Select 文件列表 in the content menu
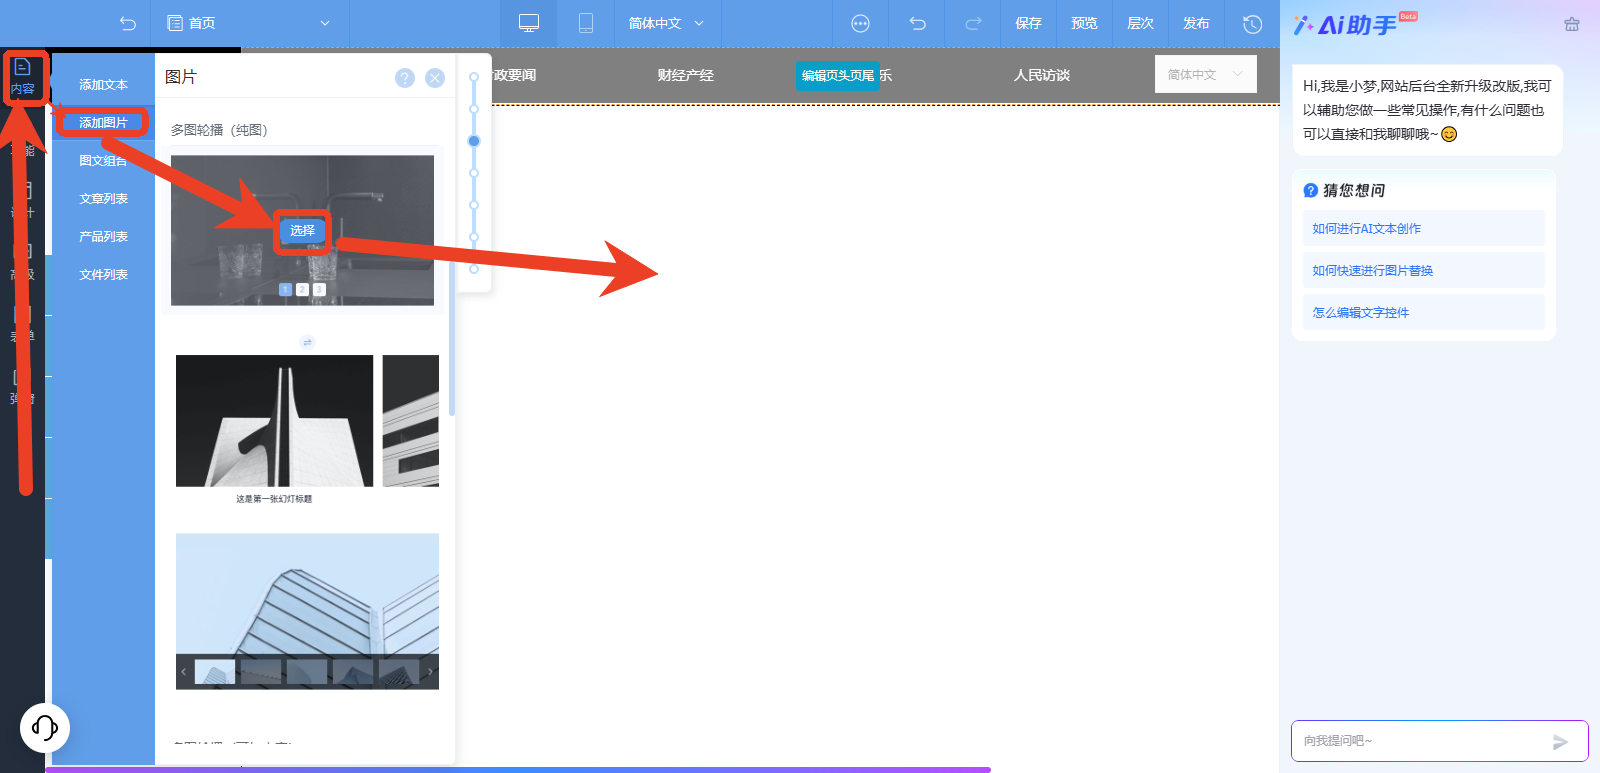This screenshot has height=773, width=1600. [x=104, y=275]
